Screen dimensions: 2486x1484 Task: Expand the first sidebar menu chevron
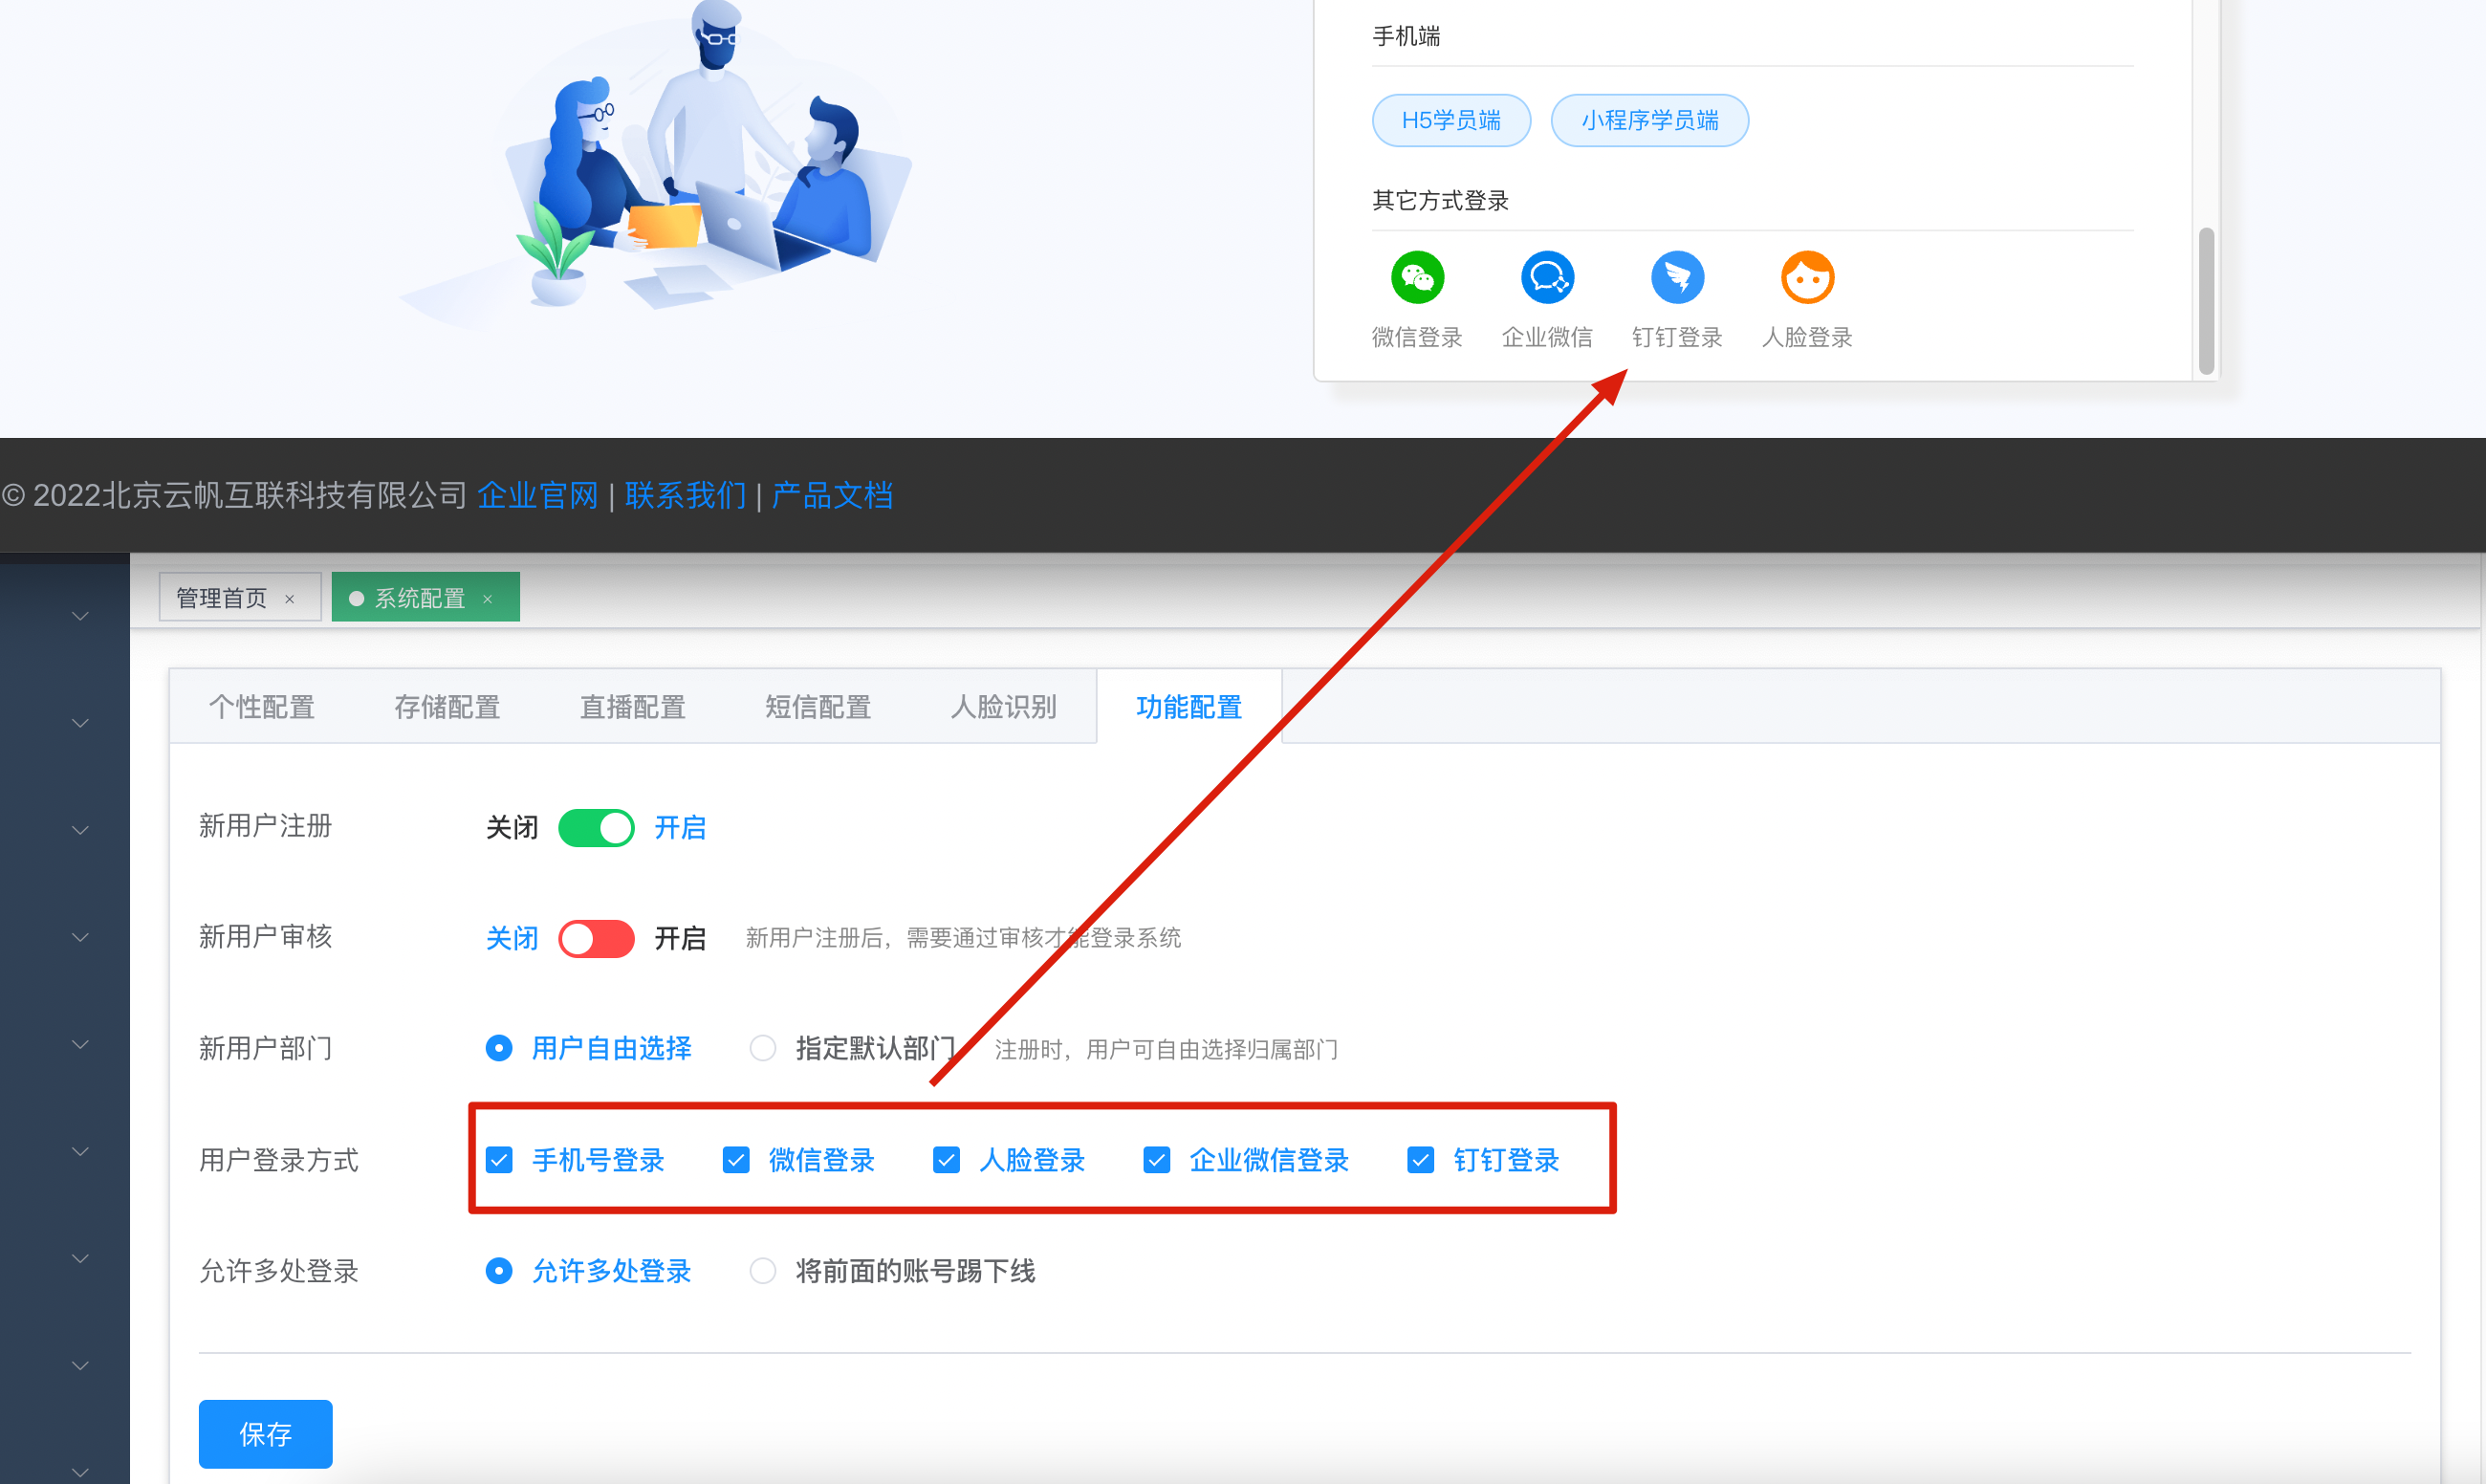81,617
